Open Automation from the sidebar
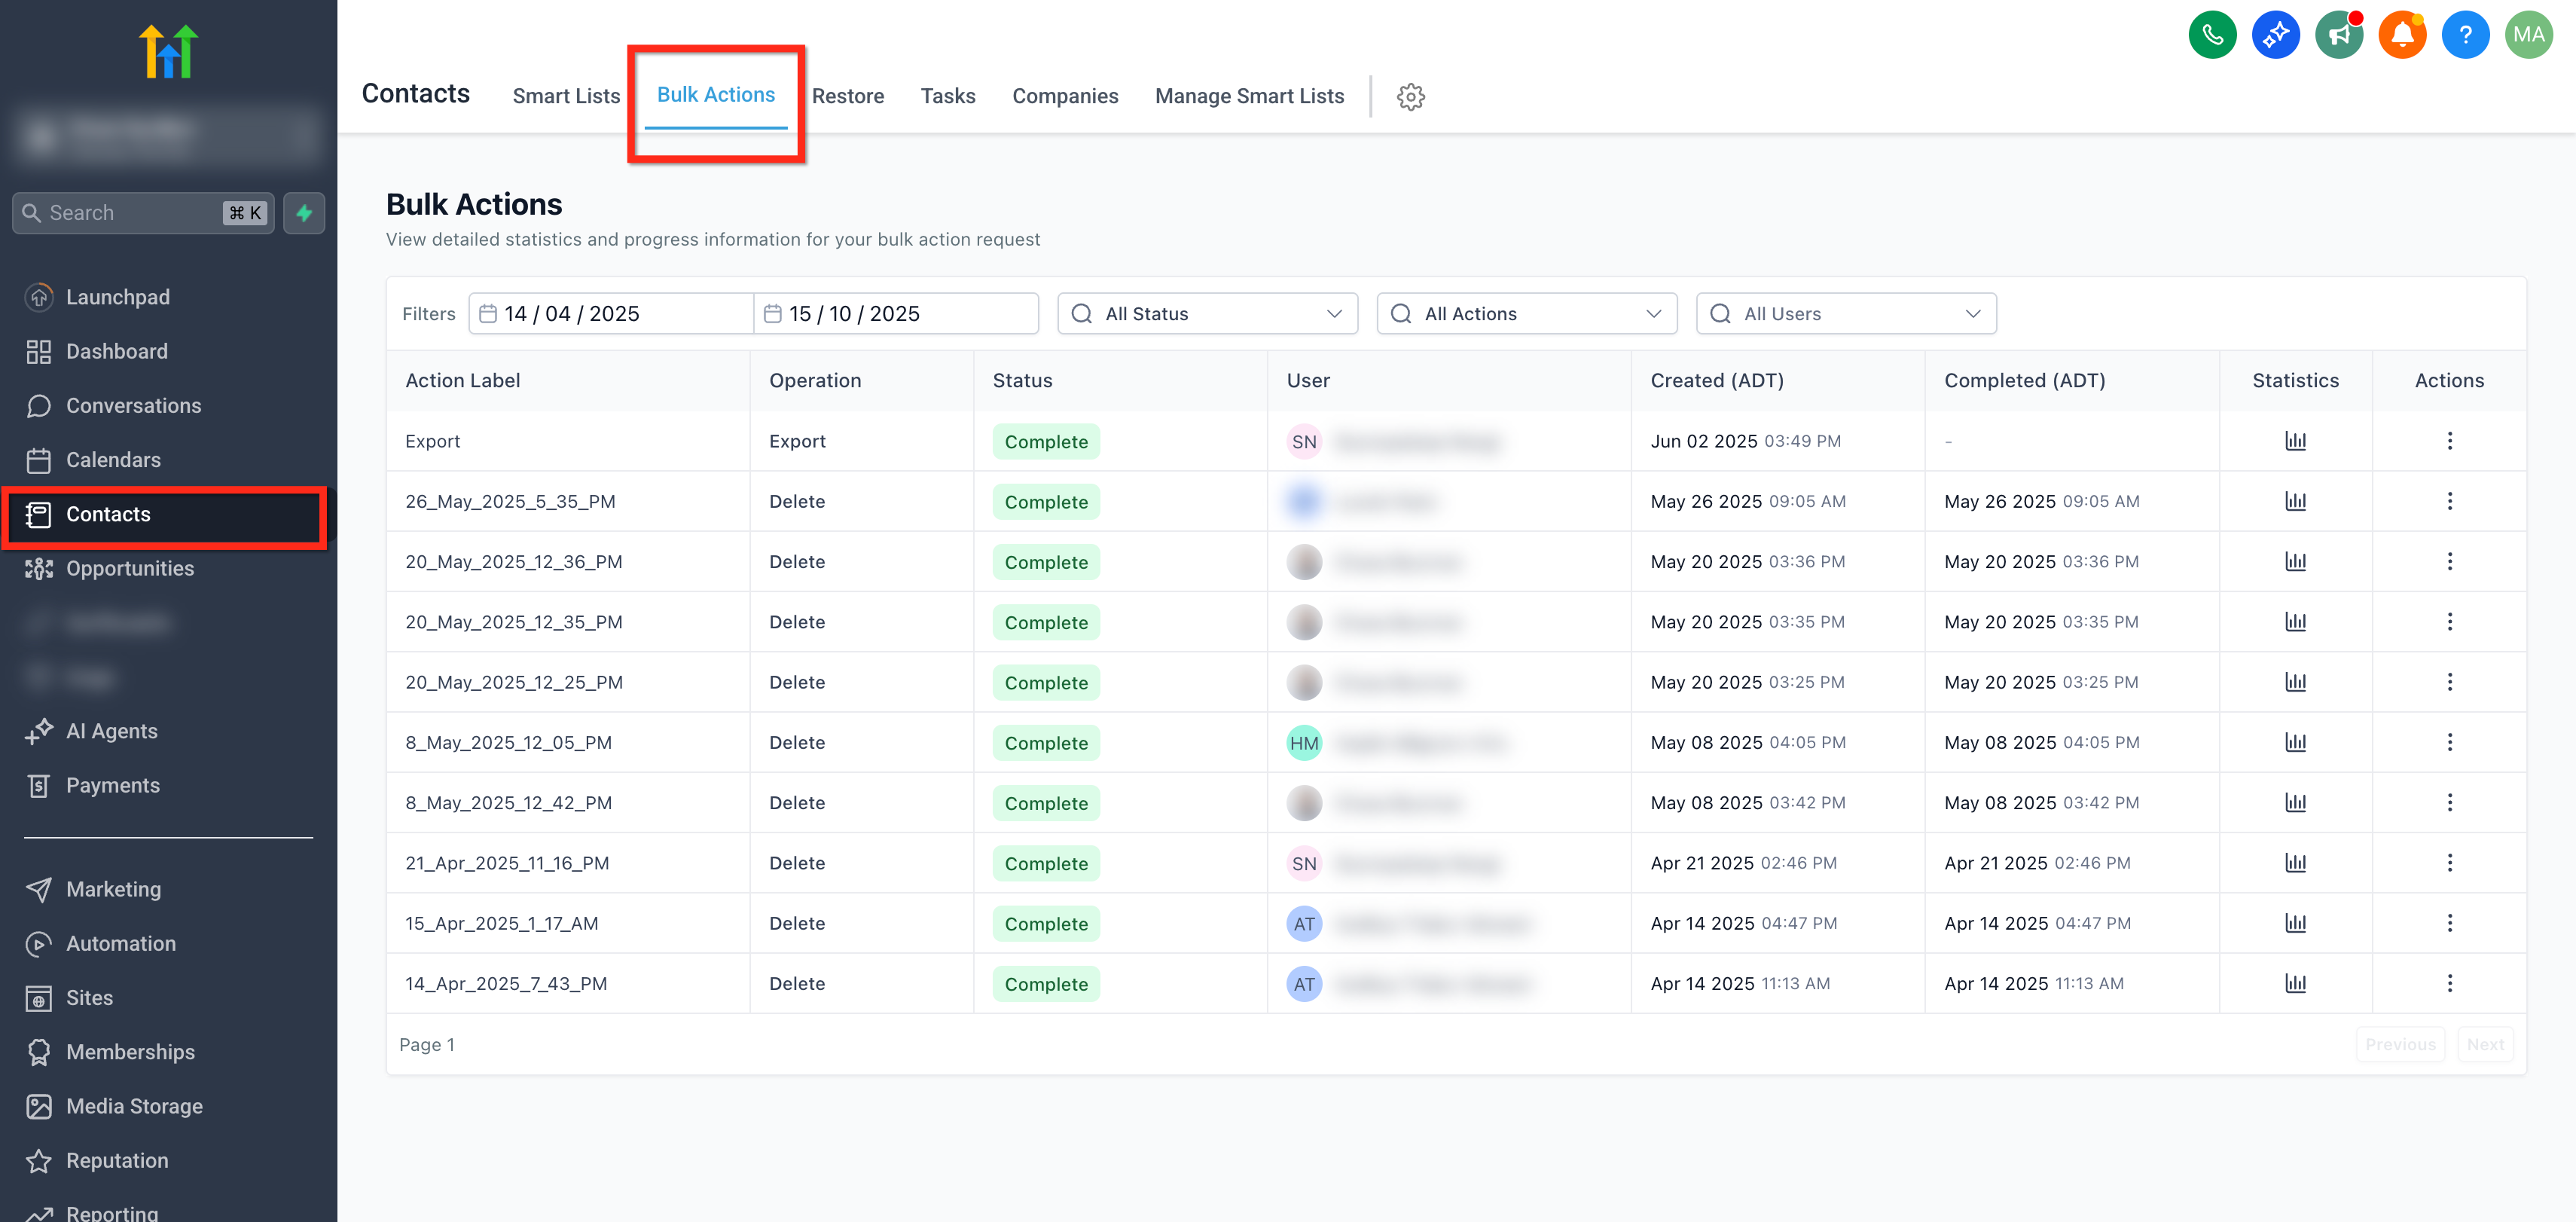 120,944
